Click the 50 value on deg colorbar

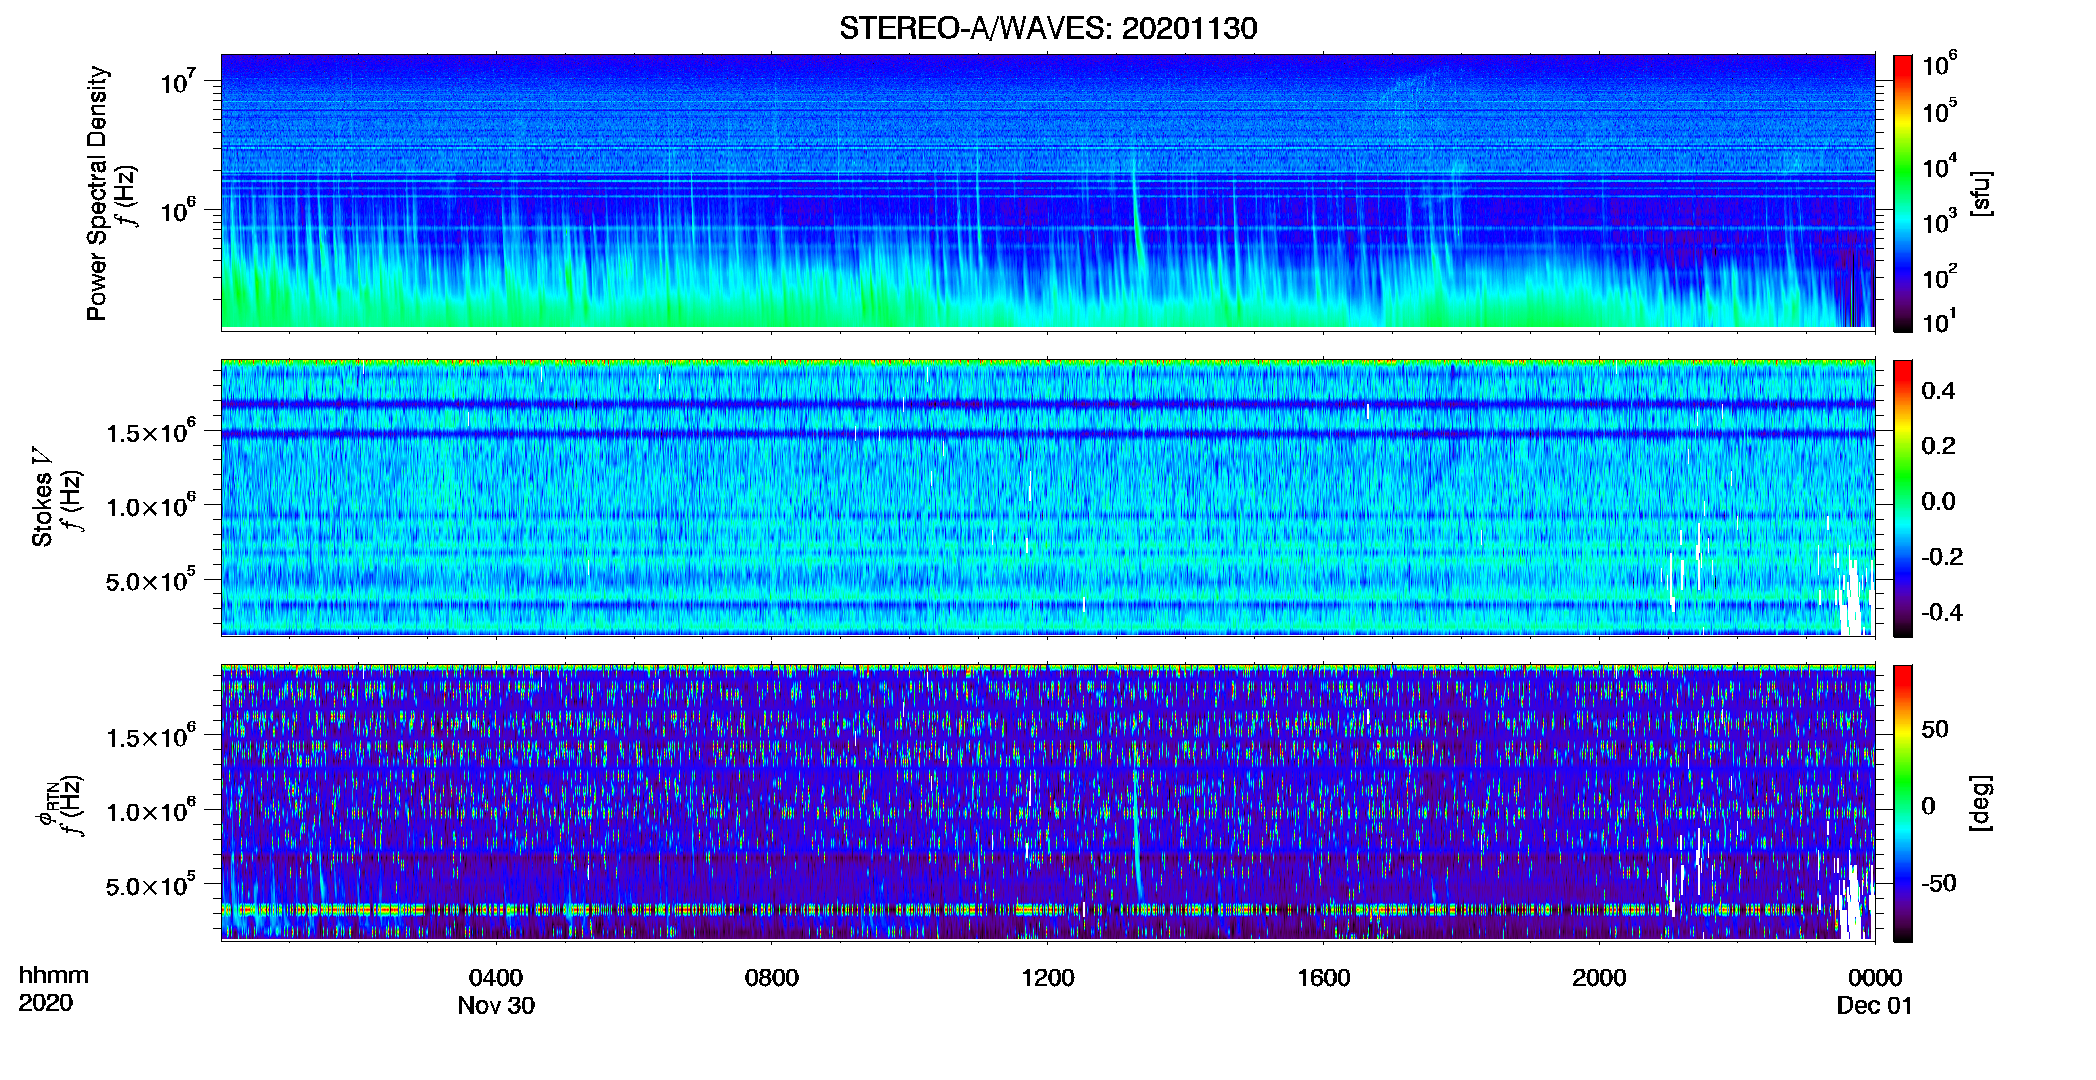pyautogui.click(x=1935, y=728)
